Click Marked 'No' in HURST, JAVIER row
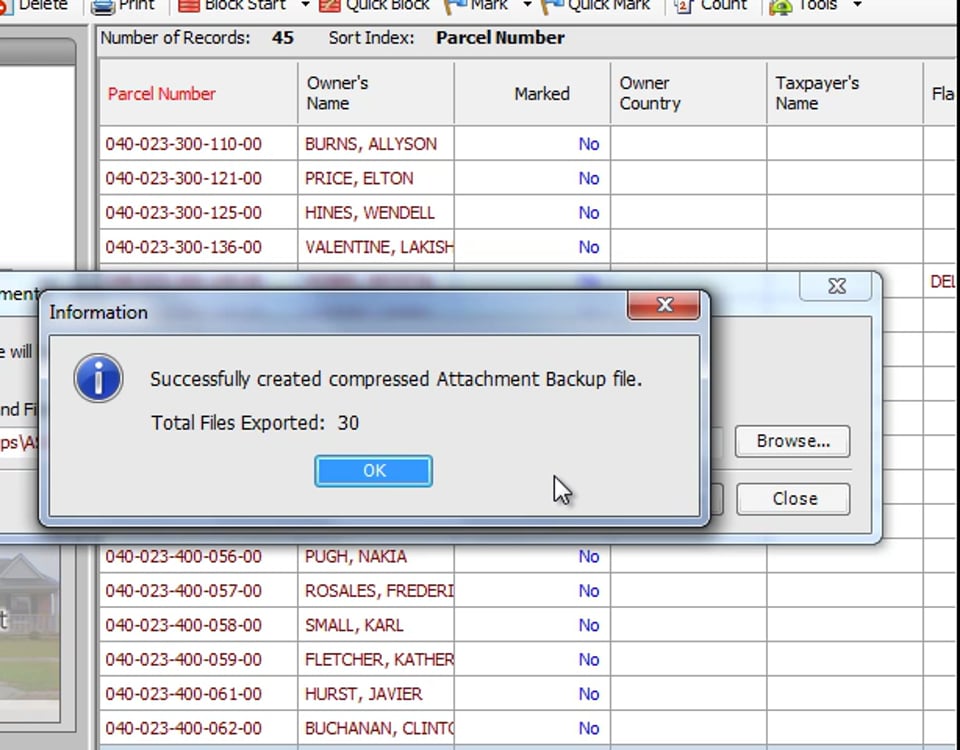This screenshot has width=960, height=750. (589, 694)
